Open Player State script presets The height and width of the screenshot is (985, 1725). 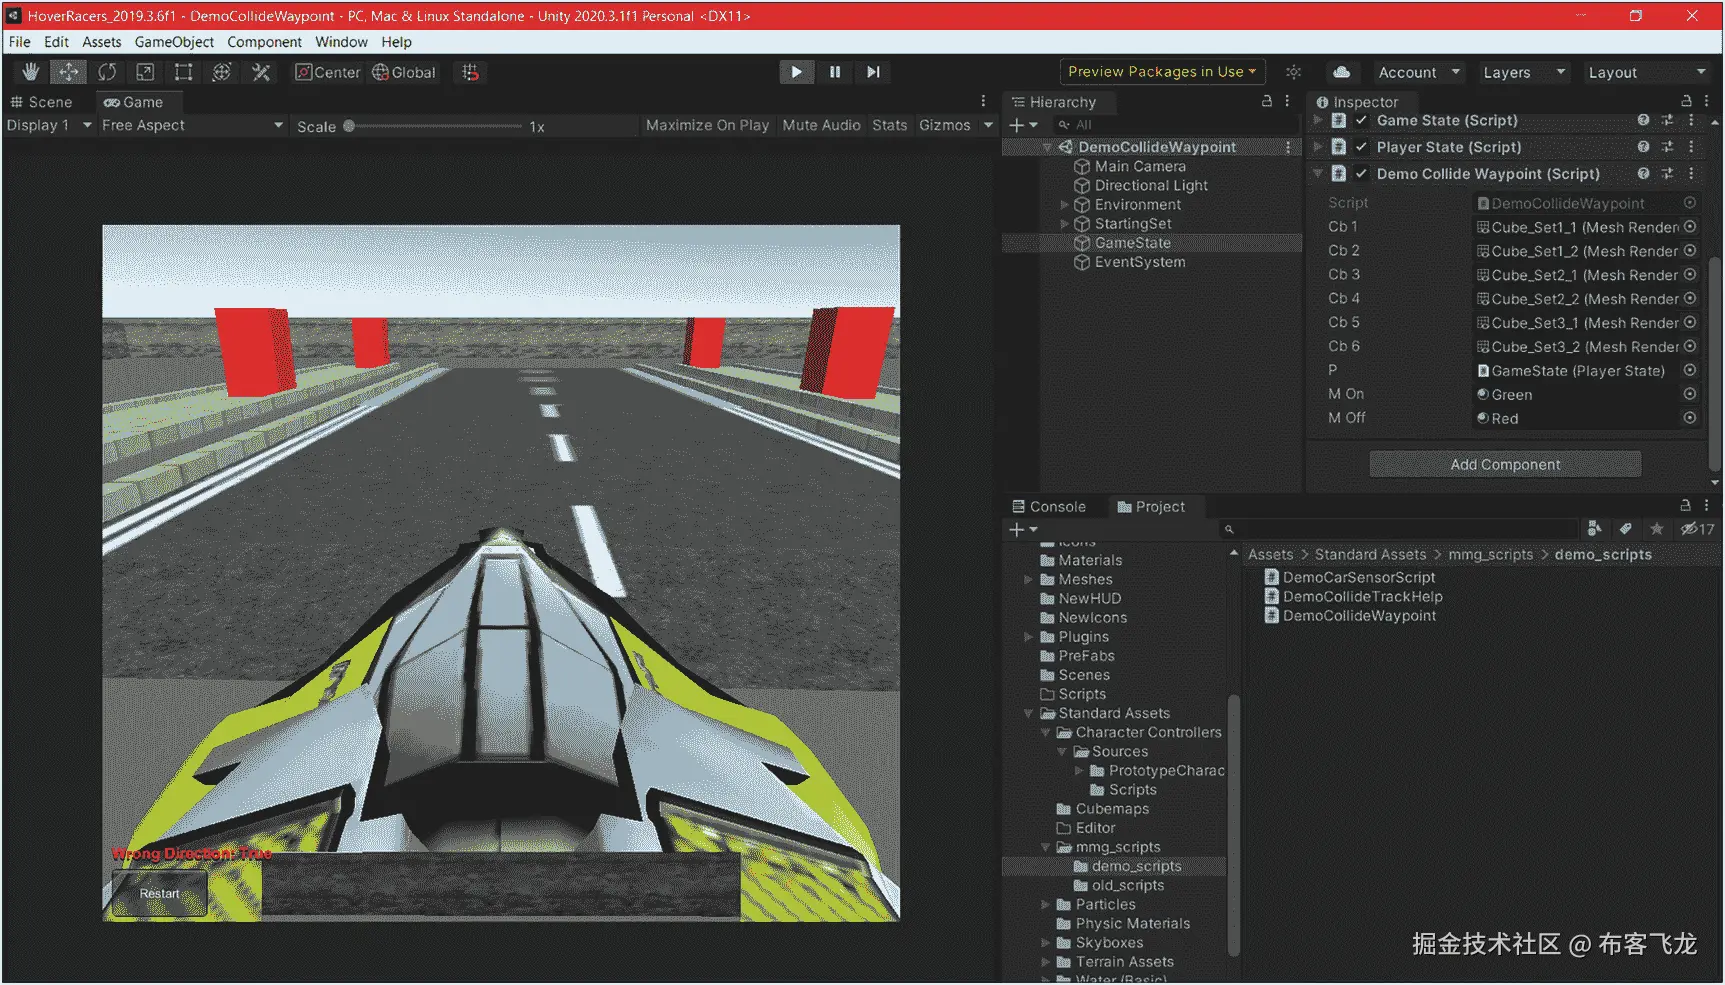pos(1667,147)
